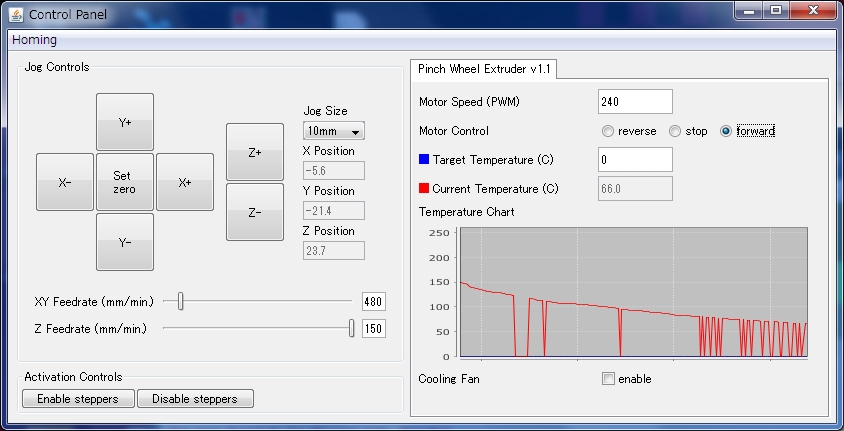The width and height of the screenshot is (844, 431).
Task: Lower Z axis with Z- button
Action: click(255, 212)
